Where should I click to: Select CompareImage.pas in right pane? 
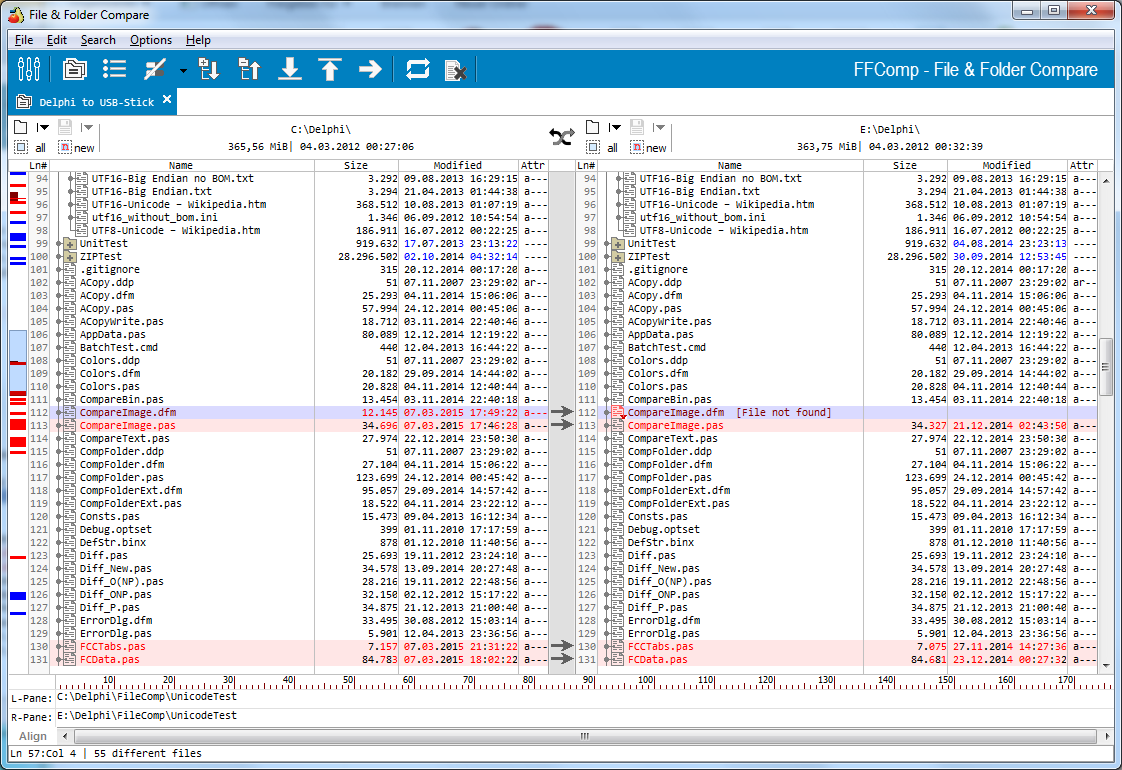[675, 425]
